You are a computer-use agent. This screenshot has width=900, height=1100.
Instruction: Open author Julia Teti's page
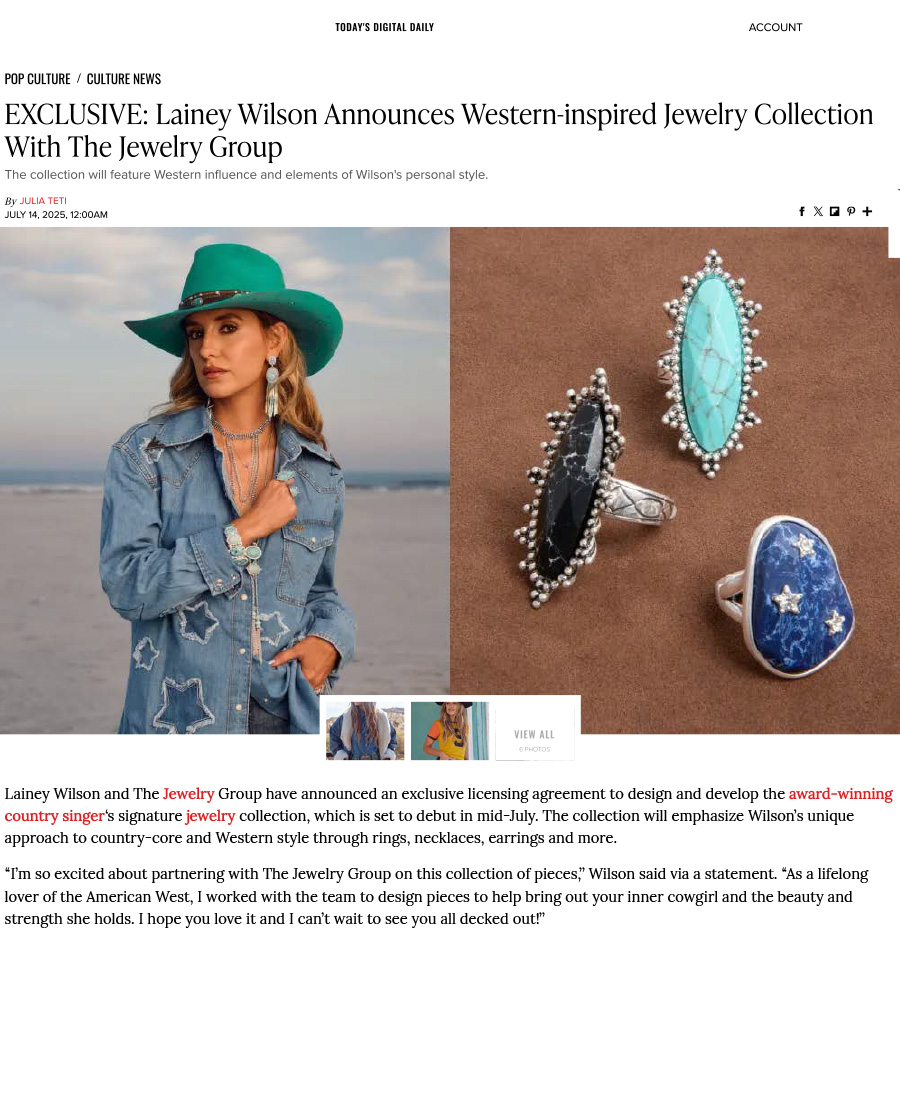coord(43,201)
